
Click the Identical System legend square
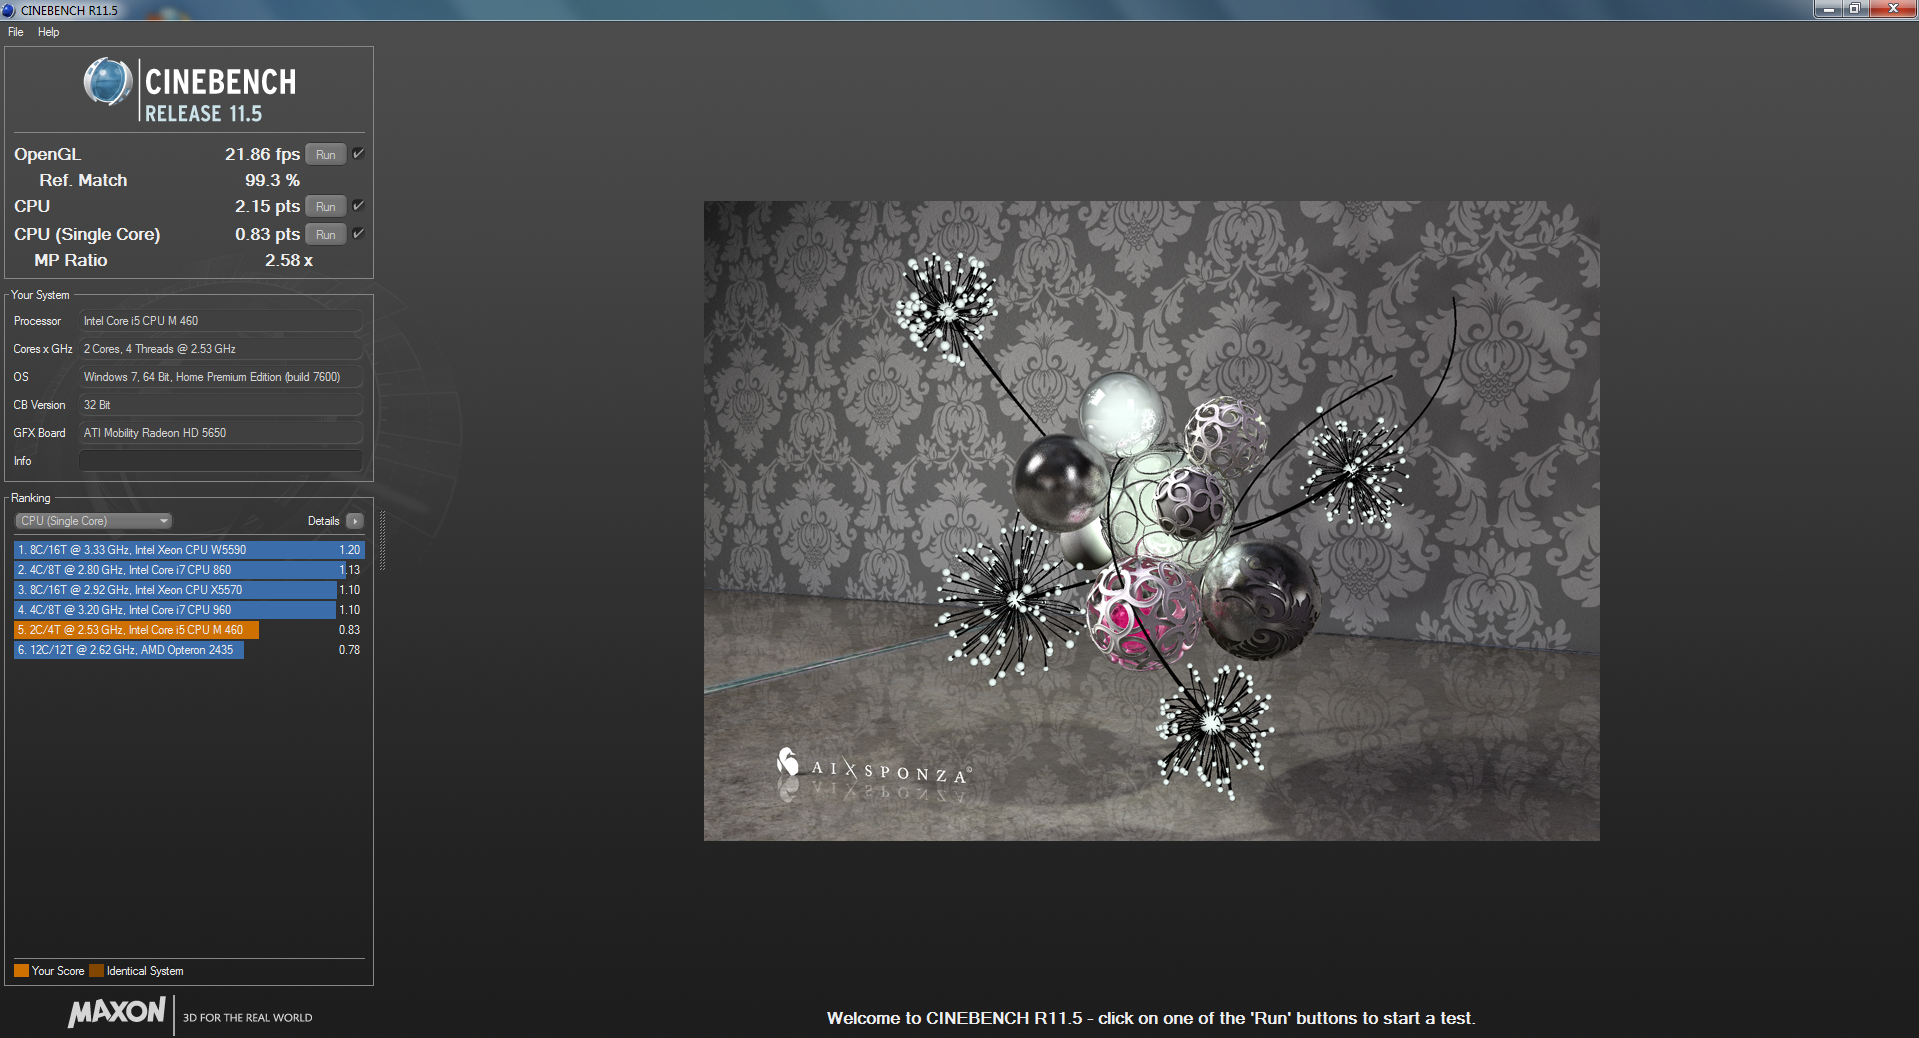click(96, 971)
